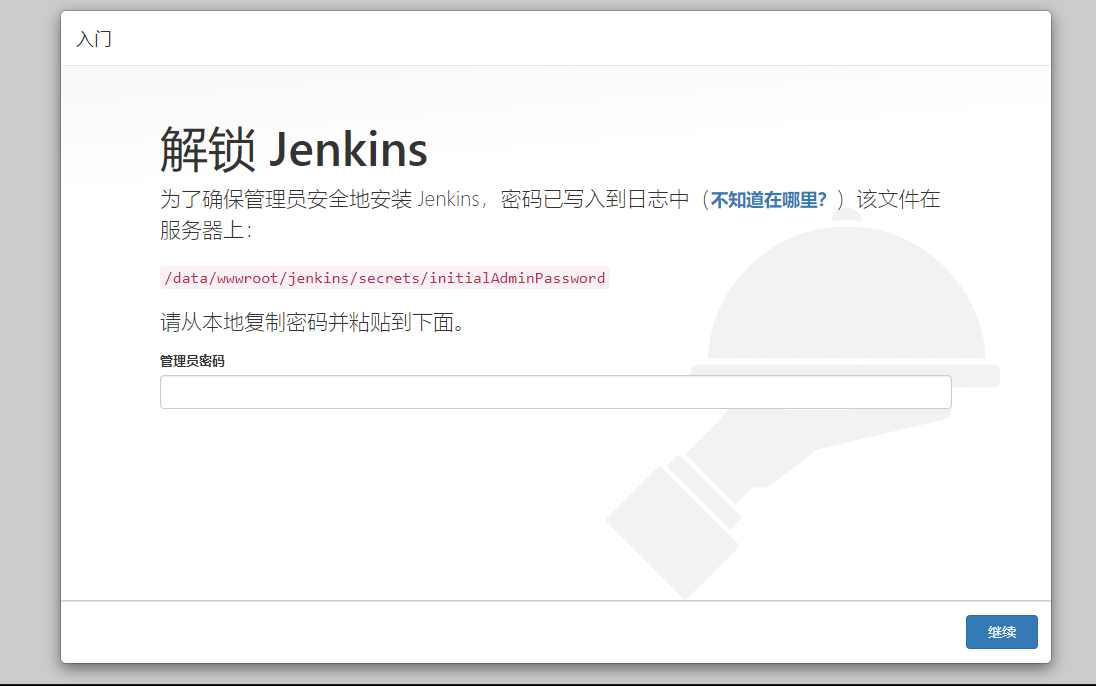Viewport: 1096px width, 686px height.
Task: Click the 服务器上 text line
Action: click(205, 230)
